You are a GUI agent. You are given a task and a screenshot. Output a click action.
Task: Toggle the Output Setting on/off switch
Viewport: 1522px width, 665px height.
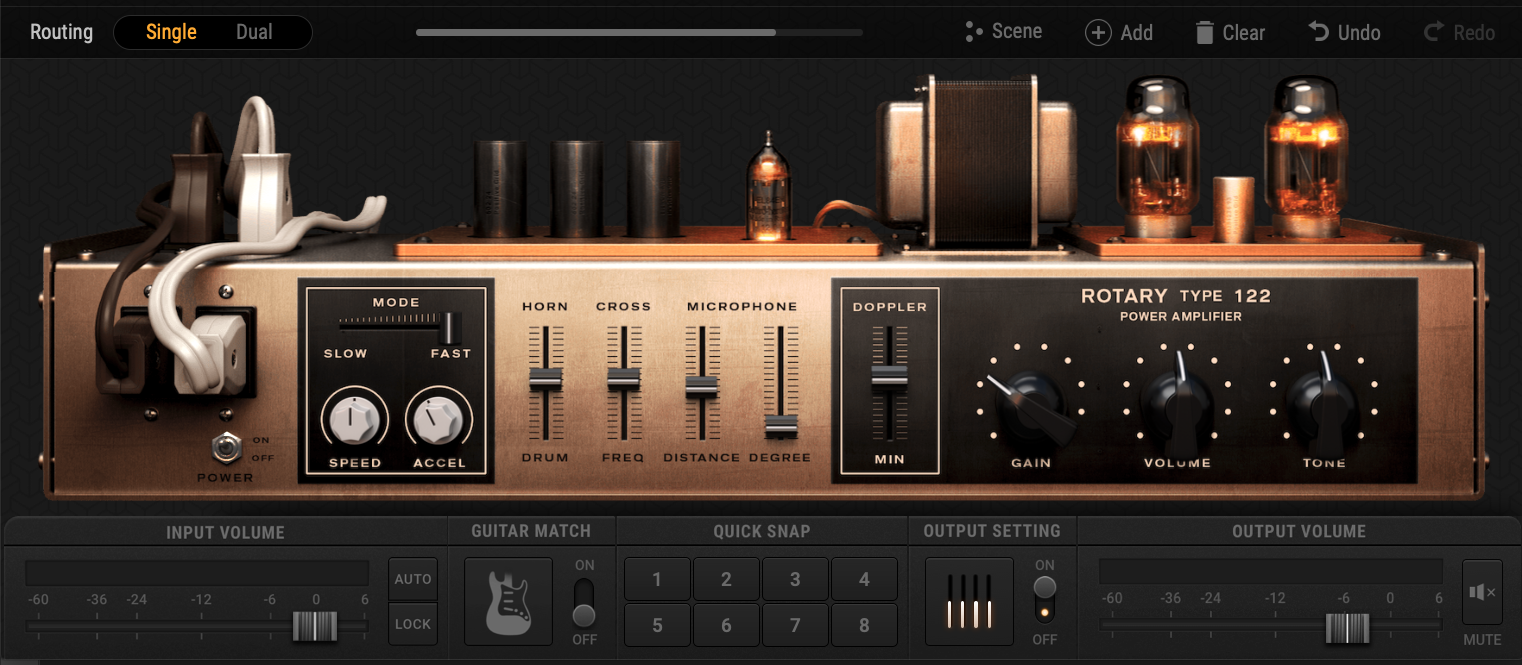tap(1045, 600)
